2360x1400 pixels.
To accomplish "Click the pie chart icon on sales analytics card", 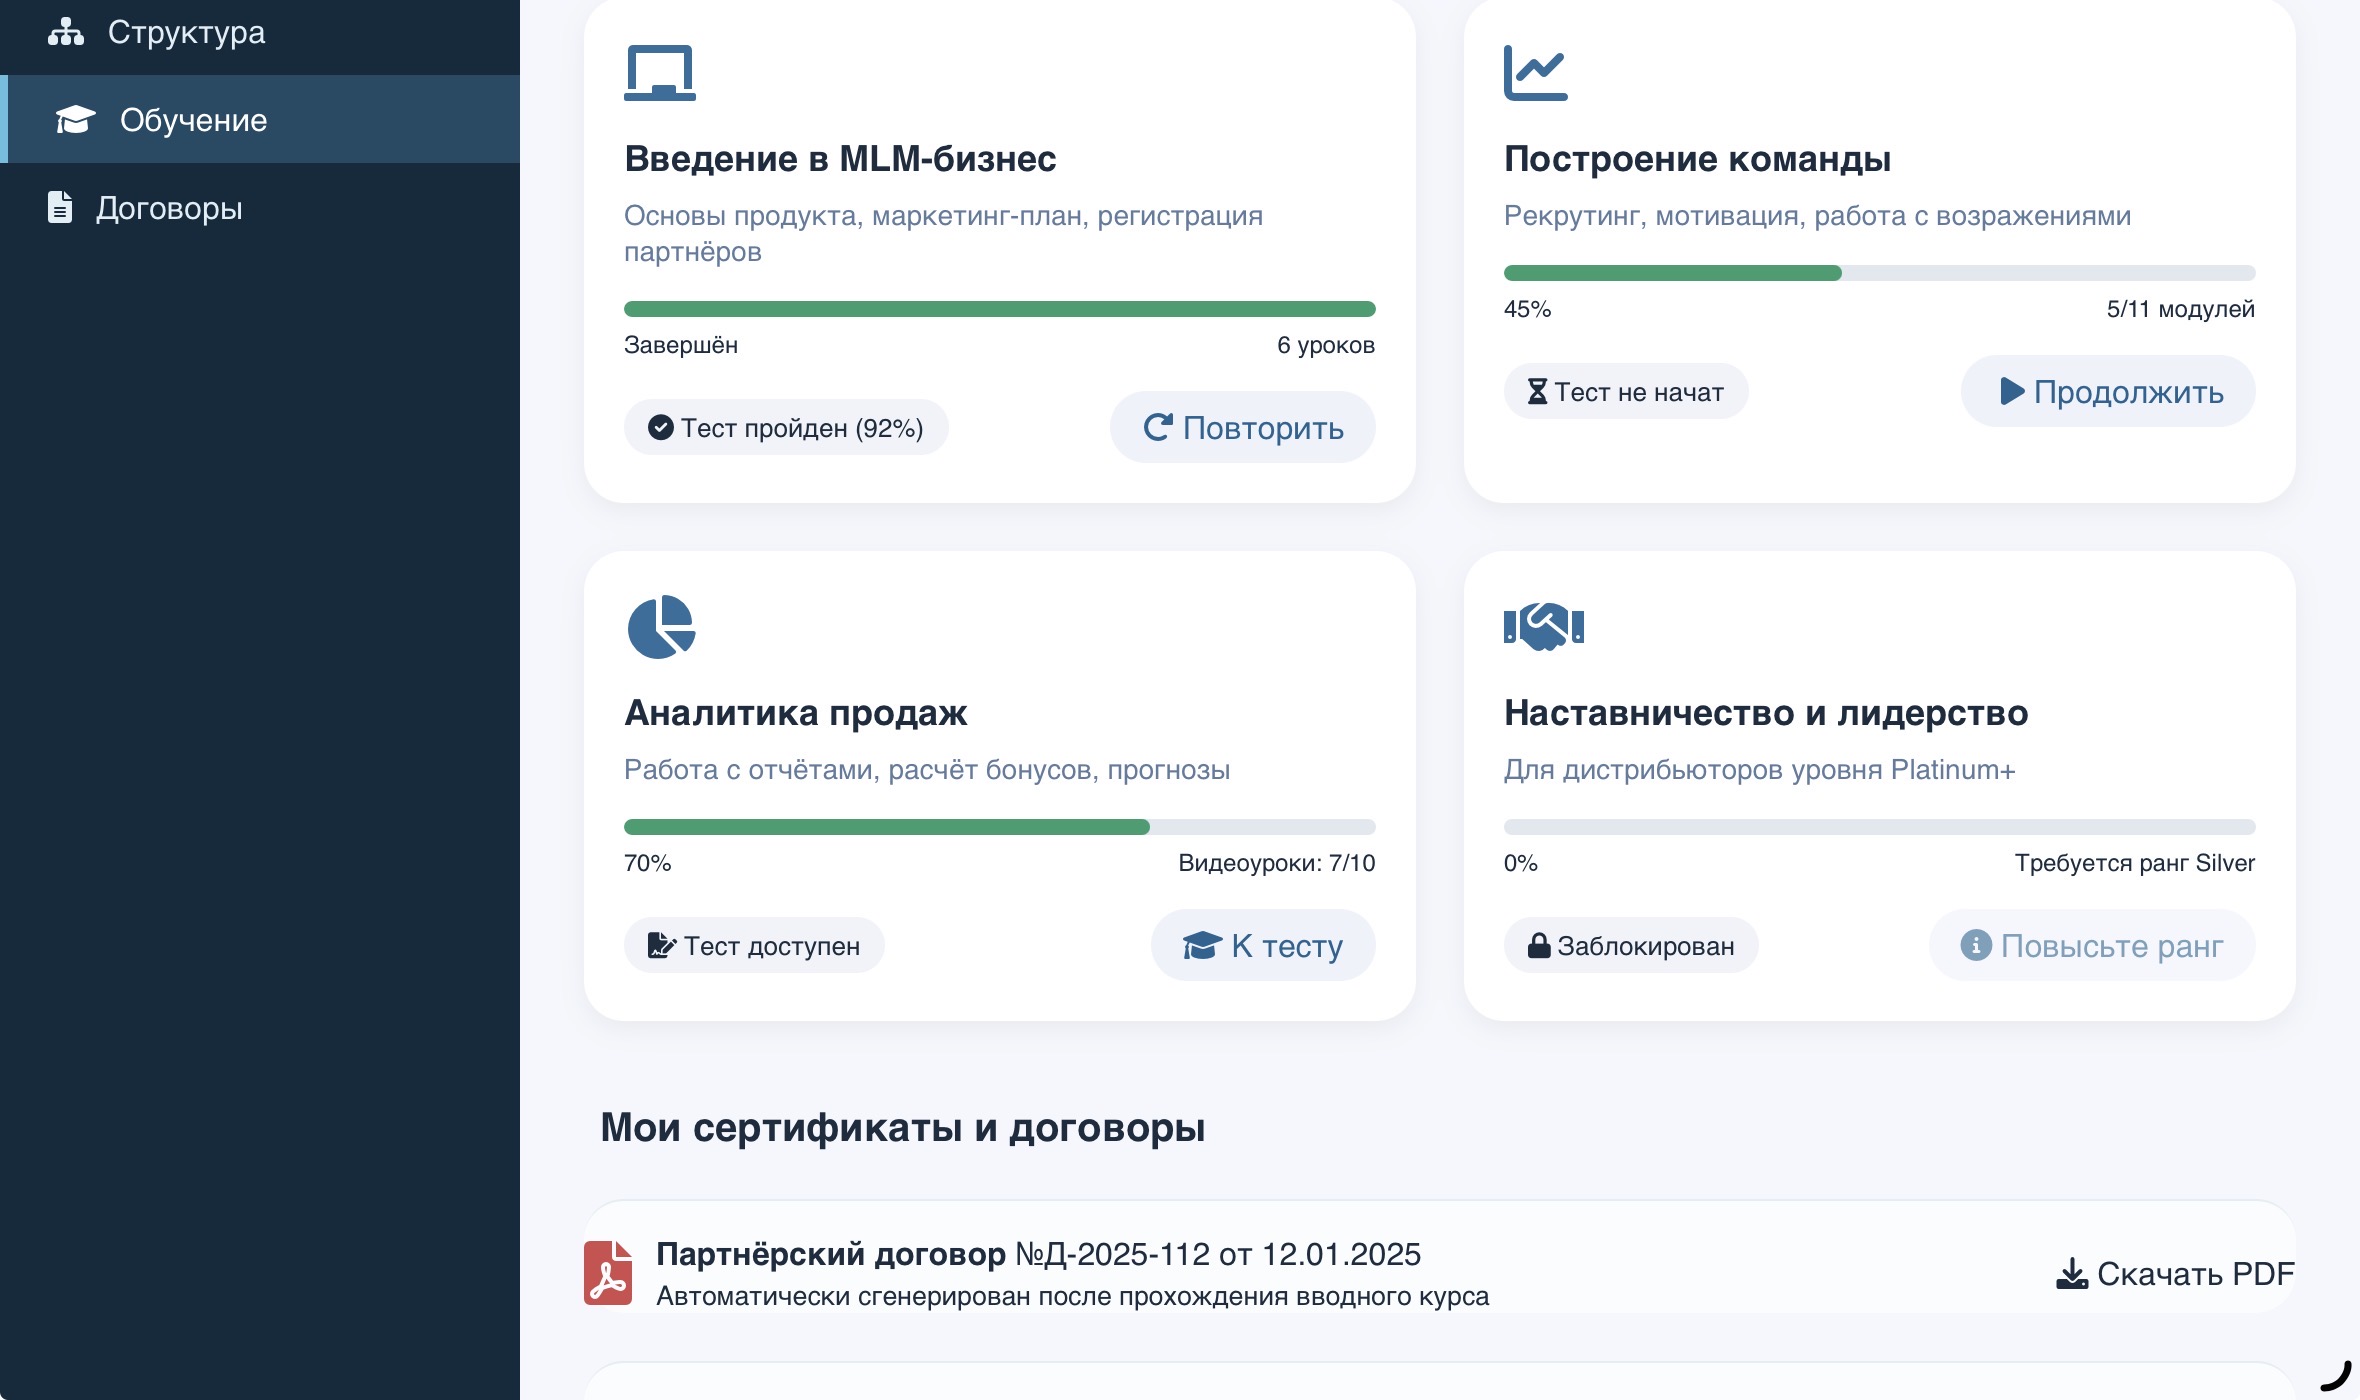I will tap(660, 626).
